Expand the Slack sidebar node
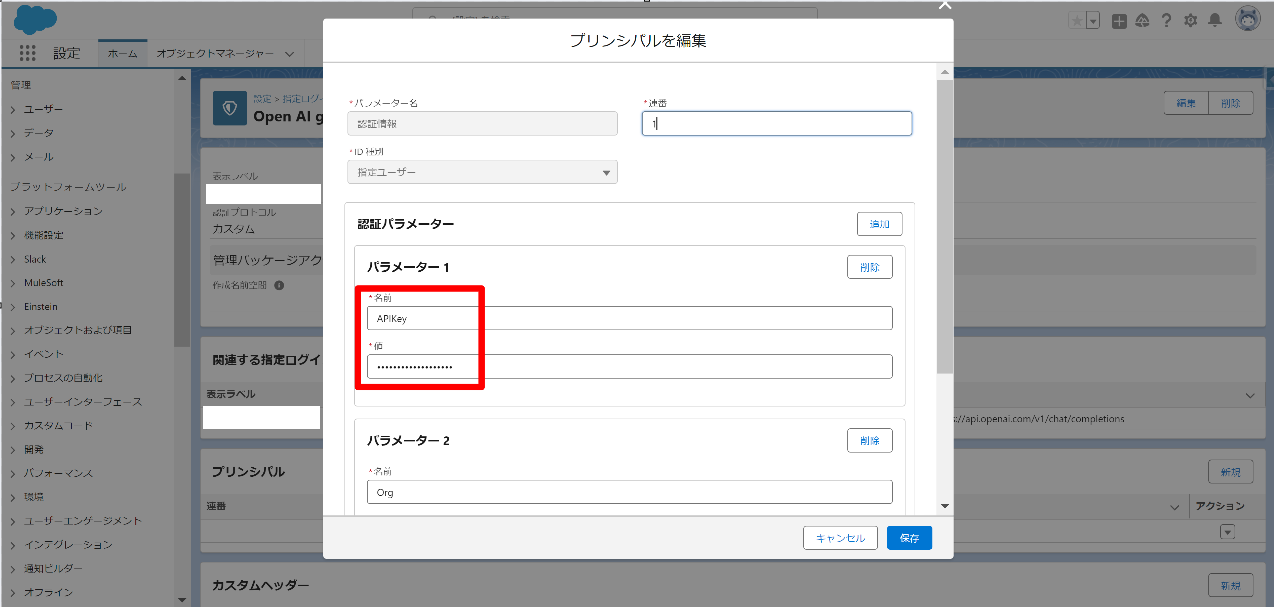The width and height of the screenshot is (1274, 607). pyautogui.click(x=13, y=259)
